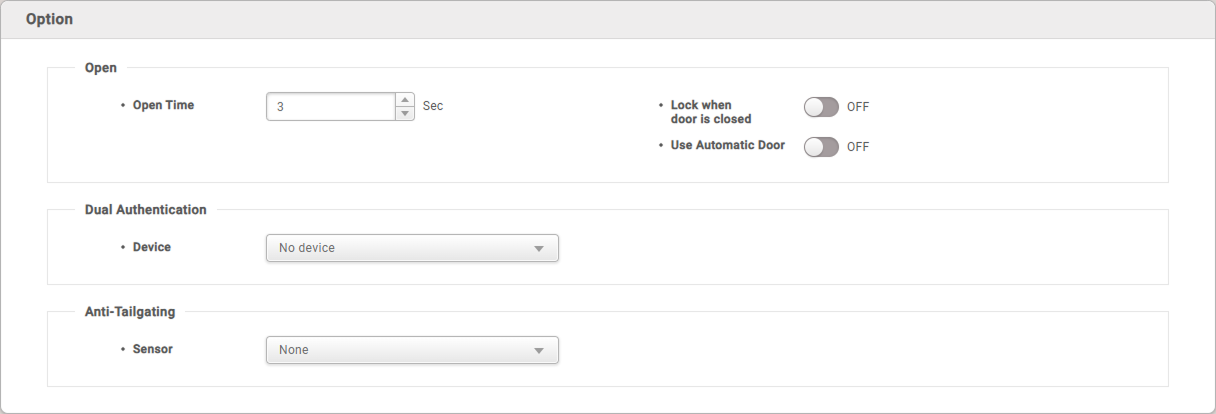The height and width of the screenshot is (414, 1216).
Task: Select the Open section title
Action: pos(101,68)
